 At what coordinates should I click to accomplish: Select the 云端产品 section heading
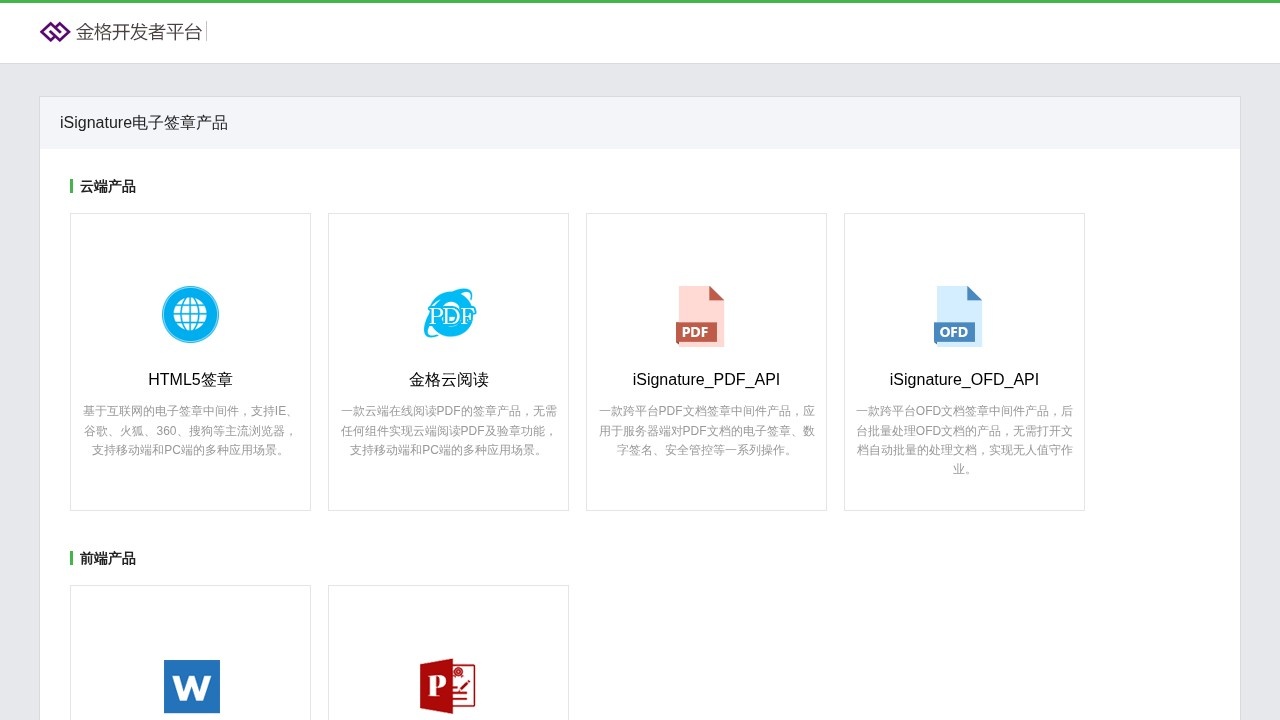[108, 187]
